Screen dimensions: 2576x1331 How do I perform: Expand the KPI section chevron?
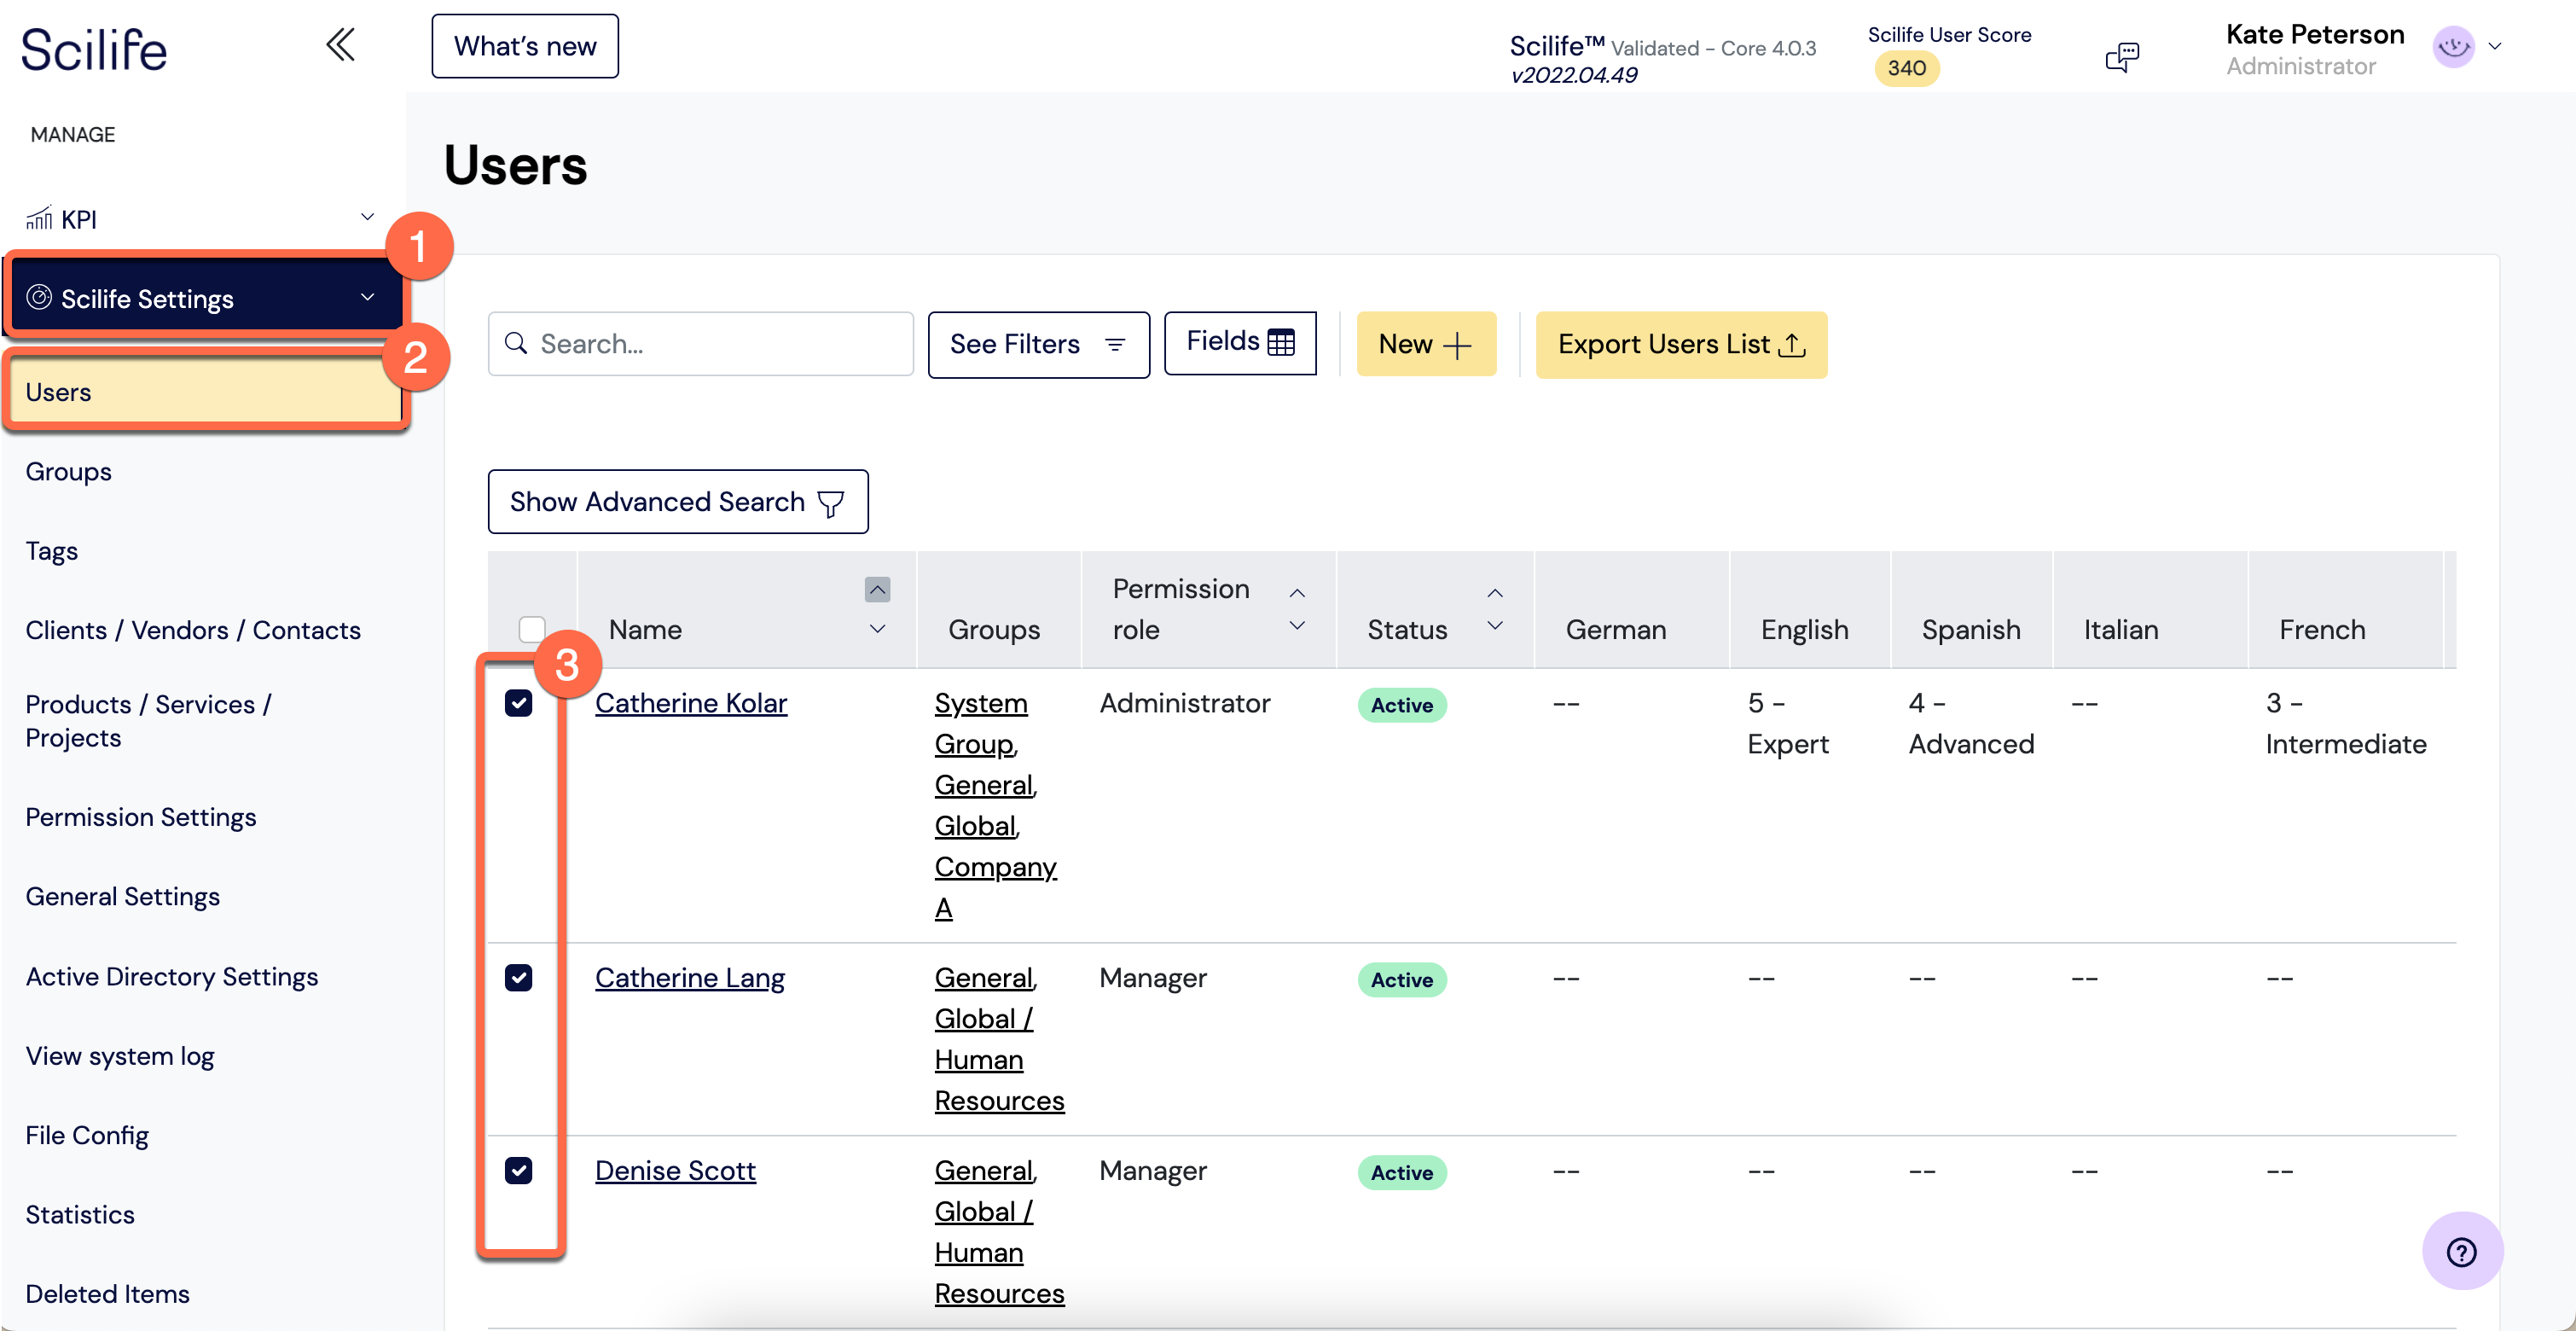(367, 217)
